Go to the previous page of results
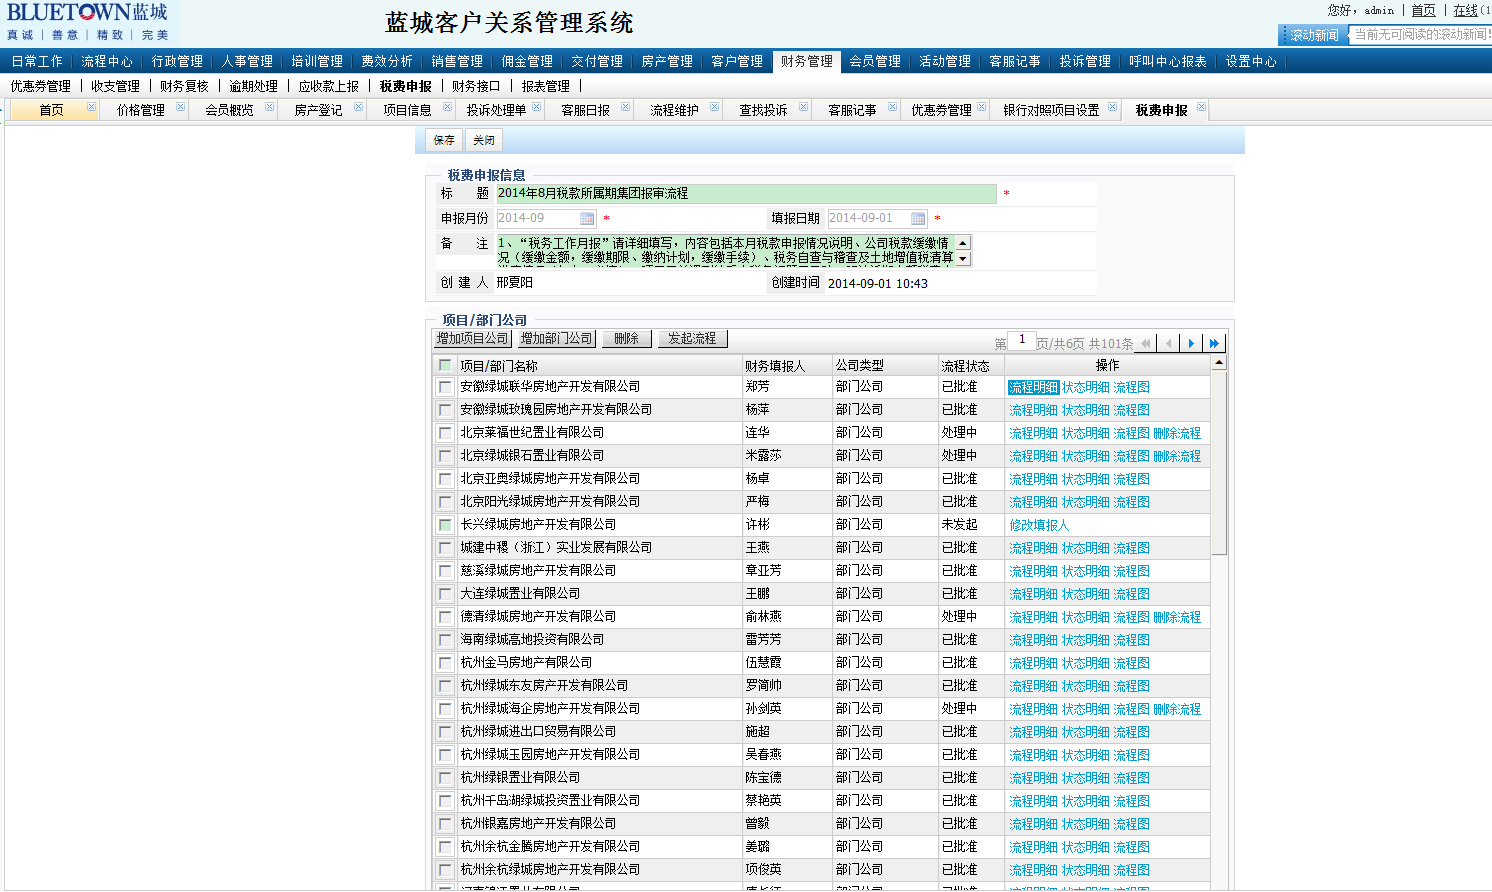The image size is (1492, 892). (1168, 343)
